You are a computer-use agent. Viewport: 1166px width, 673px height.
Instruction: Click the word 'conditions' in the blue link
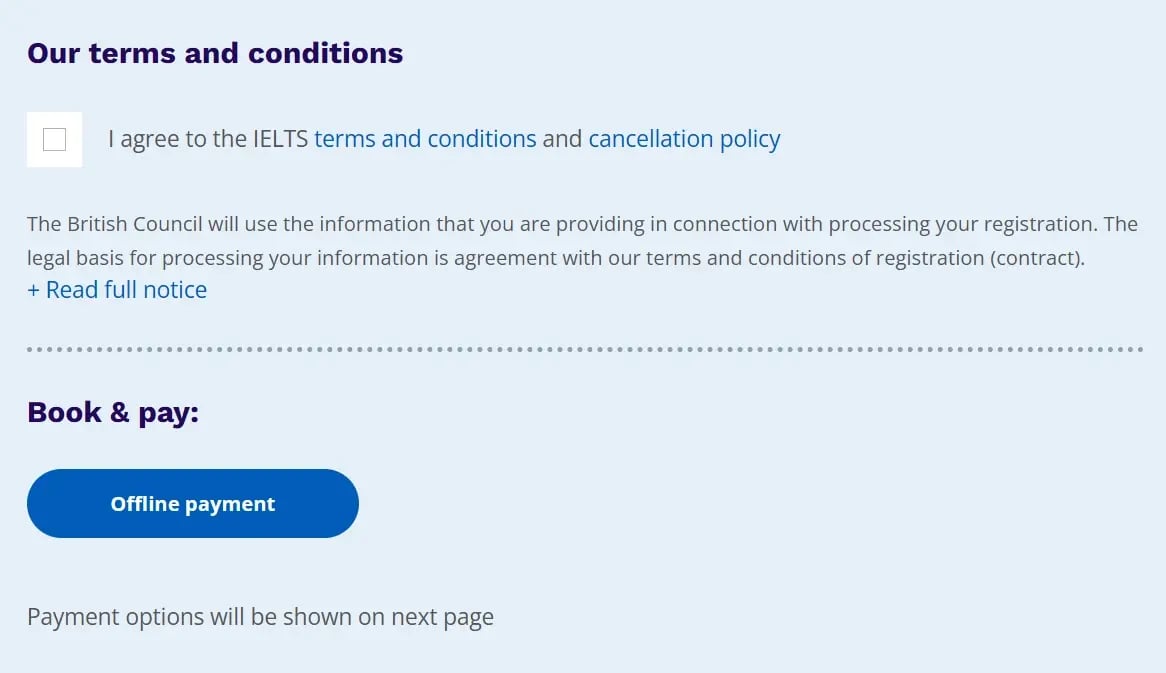[481, 139]
